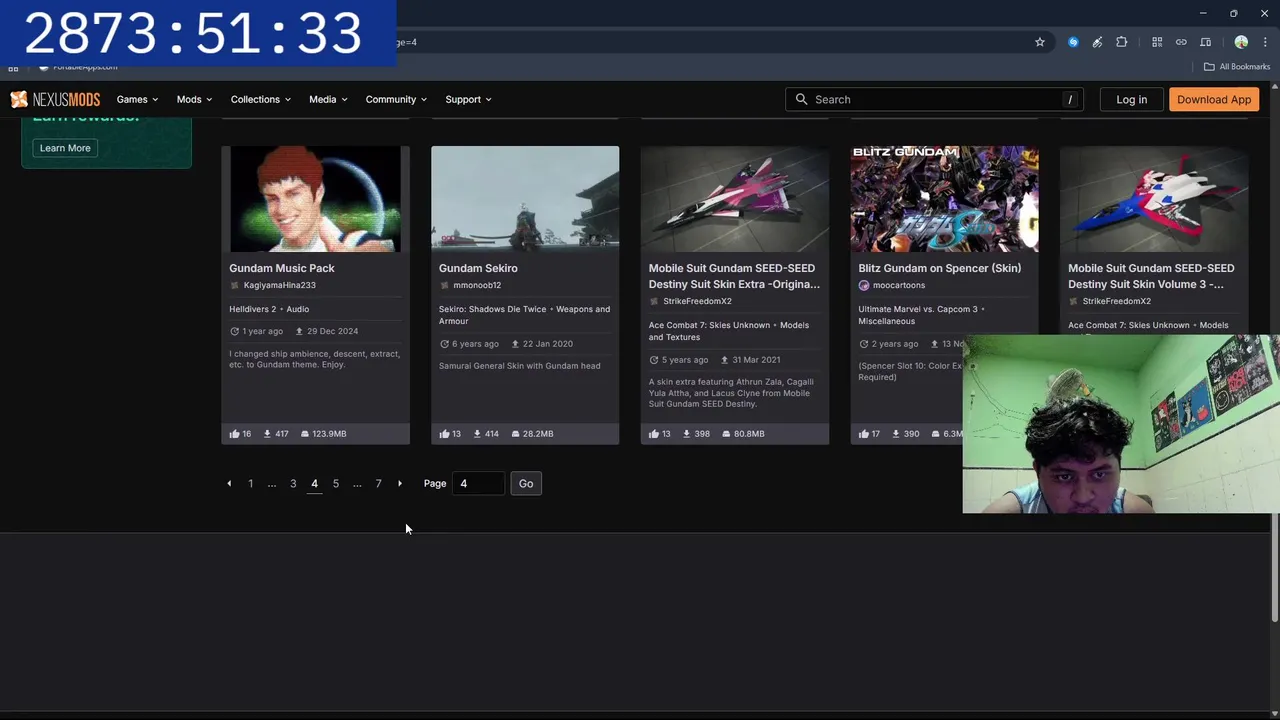The width and height of the screenshot is (1280, 720).
Task: Open the Chrome profile avatar
Action: (1241, 42)
